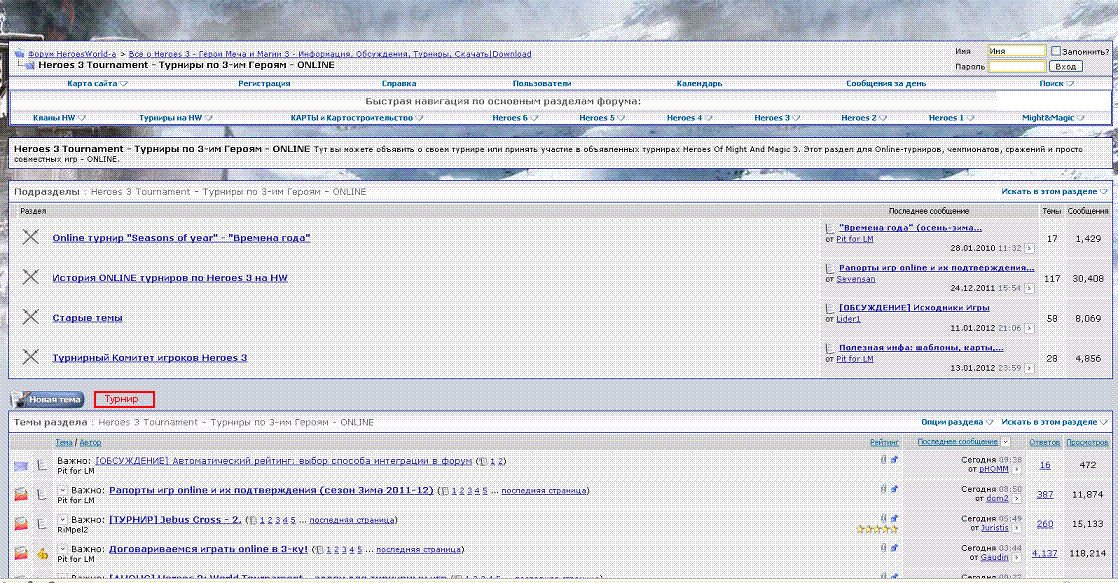Open КАРТЫ и Картостроительство dropdown
The height and width of the screenshot is (583, 1118).
click(x=357, y=118)
